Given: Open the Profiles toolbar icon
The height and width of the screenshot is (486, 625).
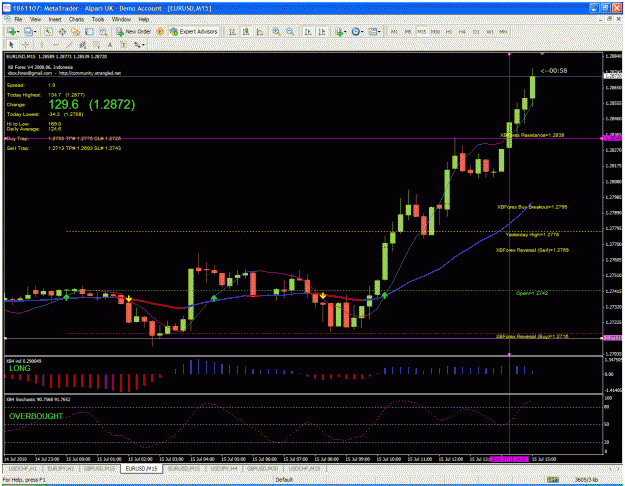Looking at the screenshot, I should pos(28,31).
